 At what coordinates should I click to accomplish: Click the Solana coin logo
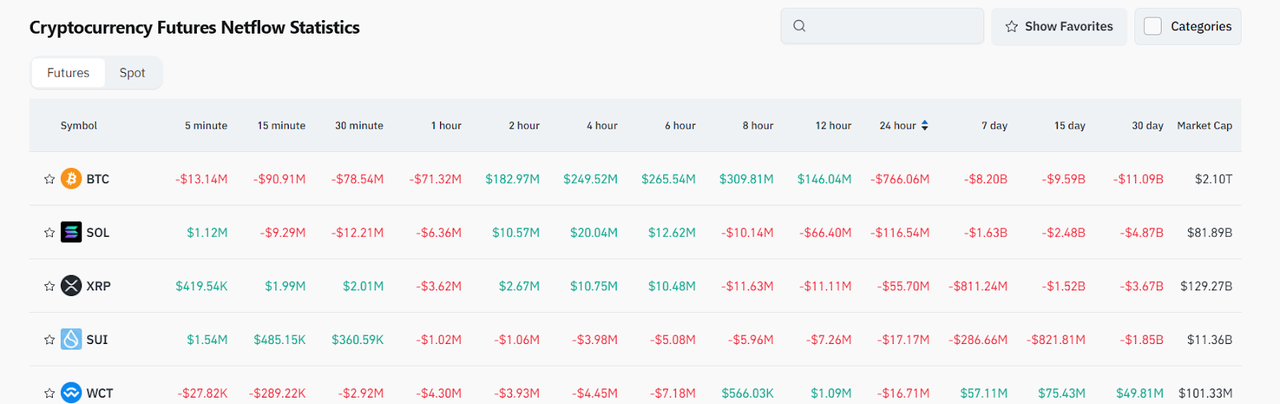tap(71, 232)
